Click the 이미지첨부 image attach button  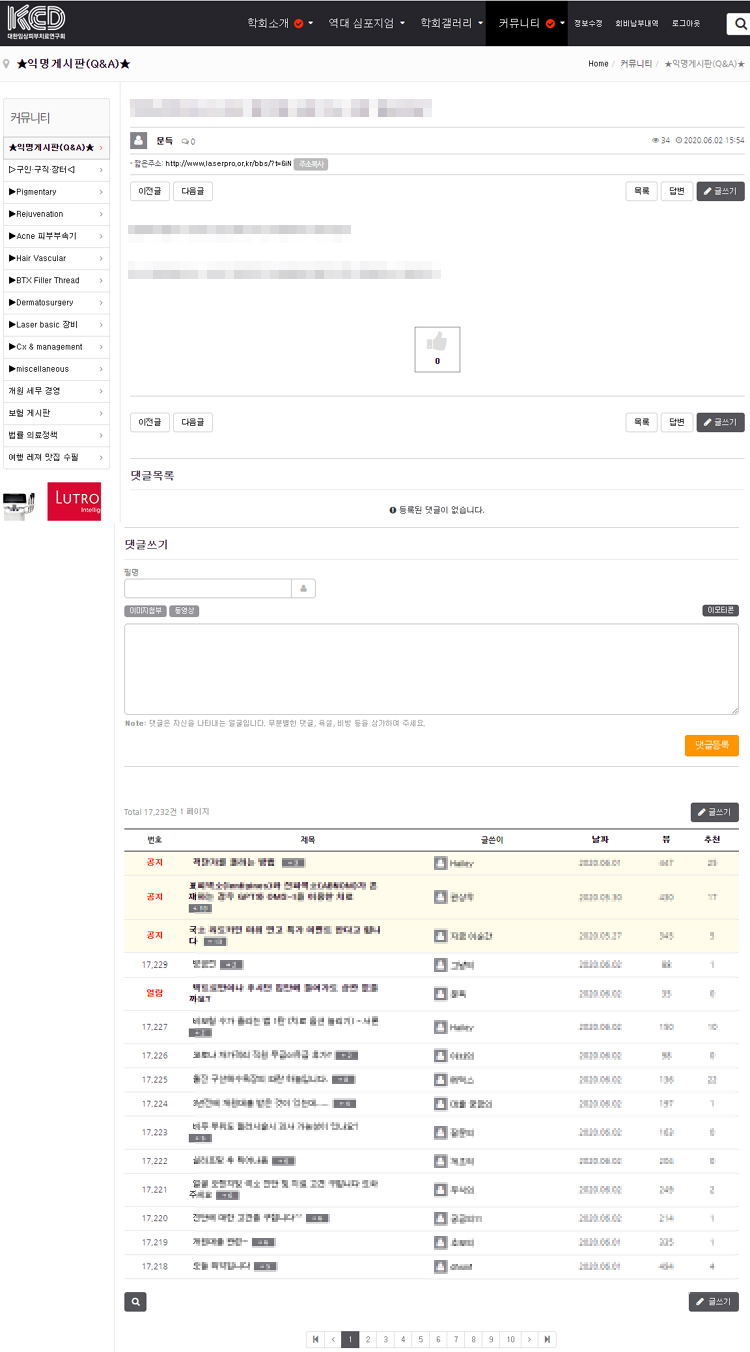(145, 610)
